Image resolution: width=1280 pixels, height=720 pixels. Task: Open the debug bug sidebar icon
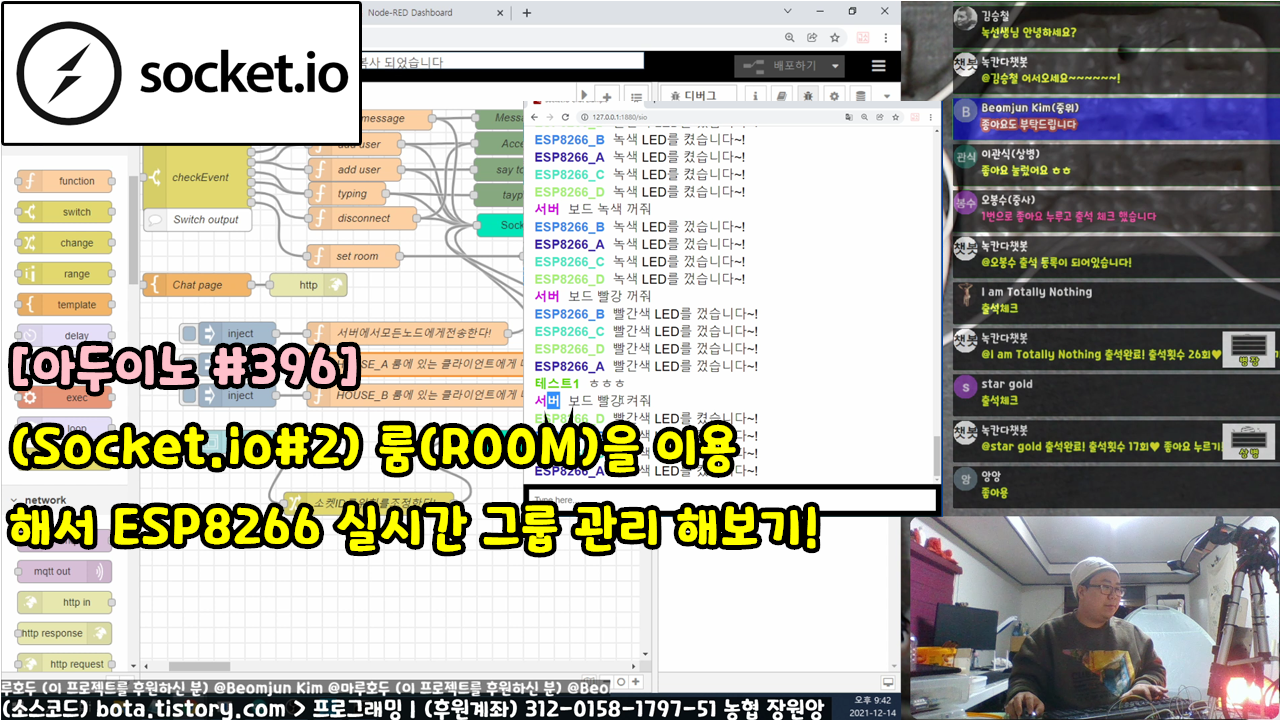coord(808,96)
